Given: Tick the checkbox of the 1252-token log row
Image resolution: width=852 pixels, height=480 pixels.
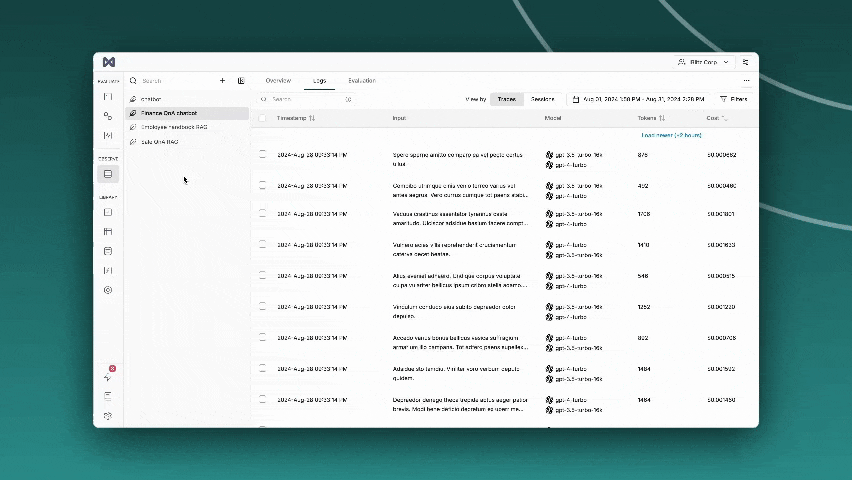Looking at the screenshot, I should pyautogui.click(x=262, y=307).
